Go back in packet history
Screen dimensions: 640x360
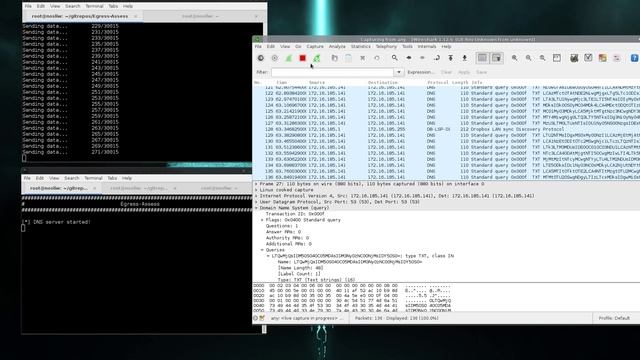(409, 58)
